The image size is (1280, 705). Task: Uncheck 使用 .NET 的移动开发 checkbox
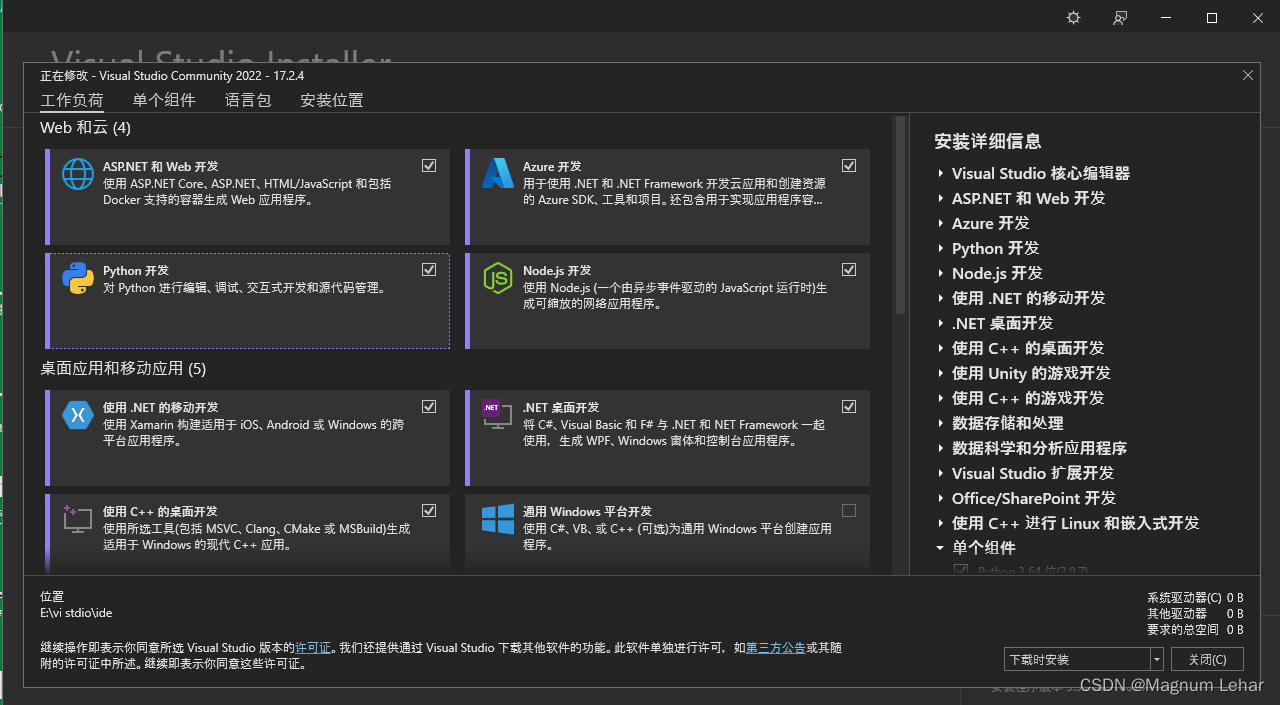pos(429,406)
